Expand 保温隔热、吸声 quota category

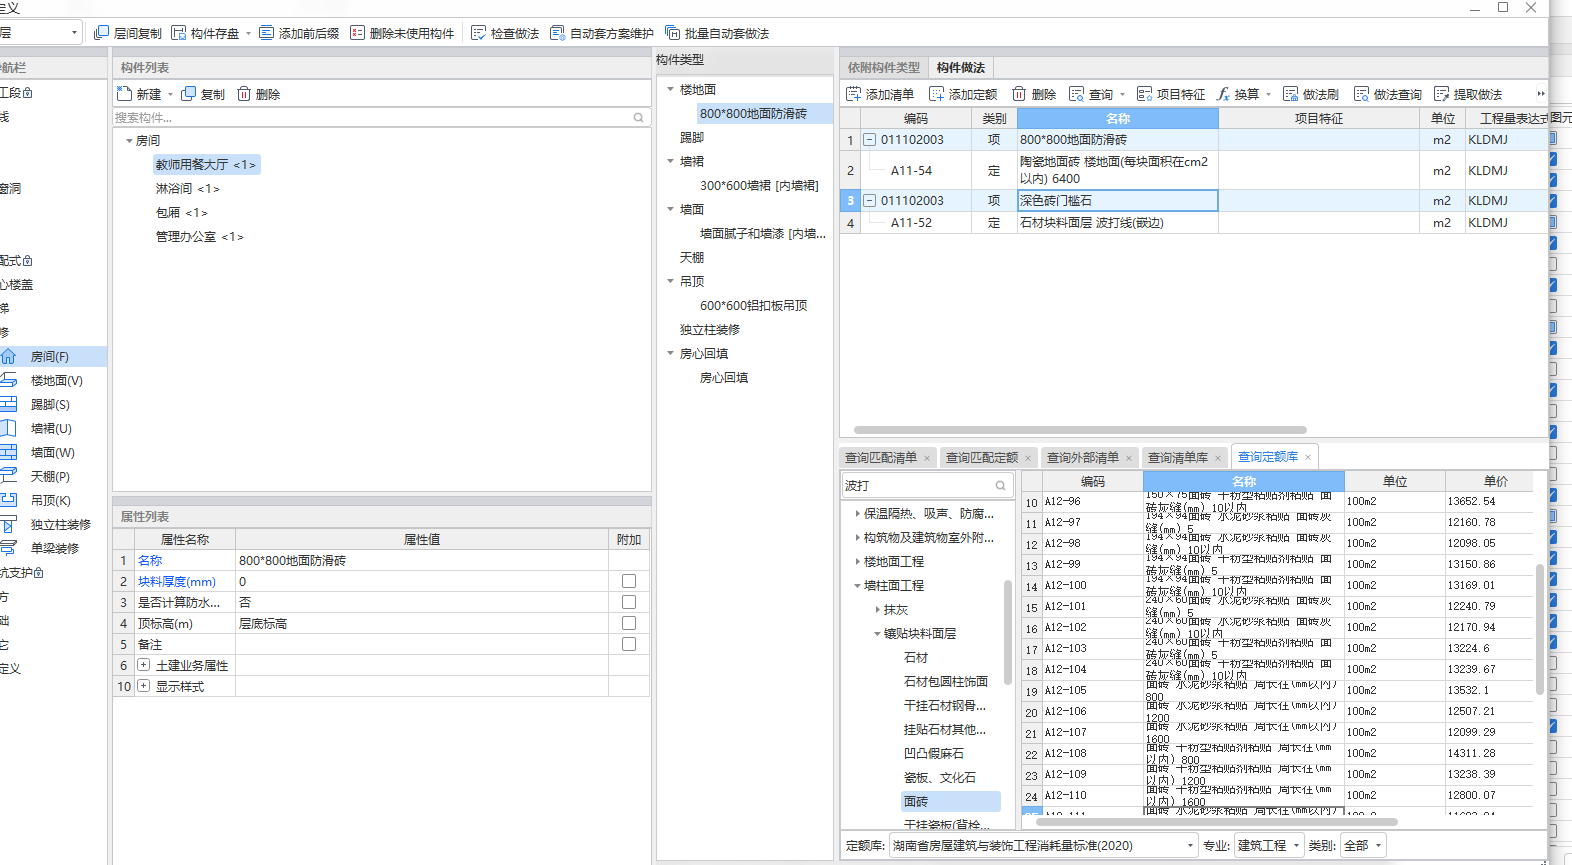pyautogui.click(x=857, y=513)
